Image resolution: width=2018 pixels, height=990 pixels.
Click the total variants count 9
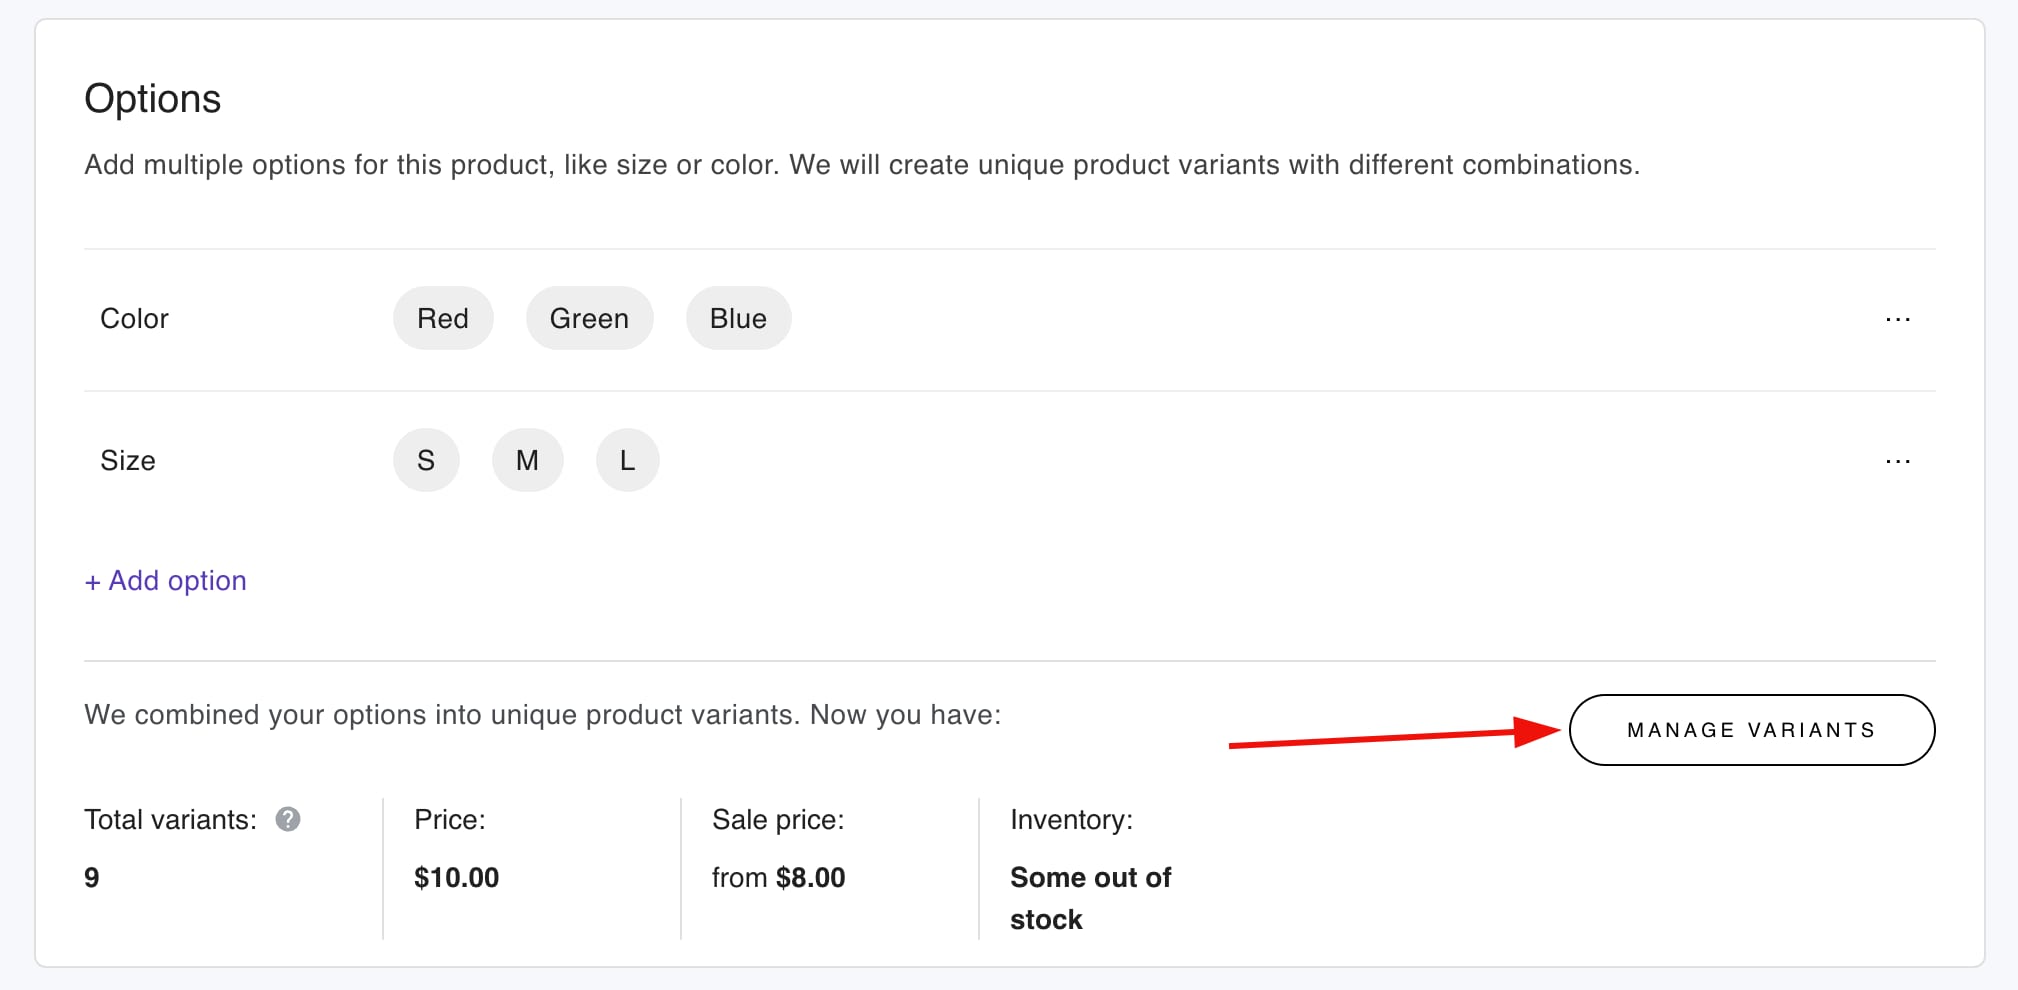click(92, 878)
